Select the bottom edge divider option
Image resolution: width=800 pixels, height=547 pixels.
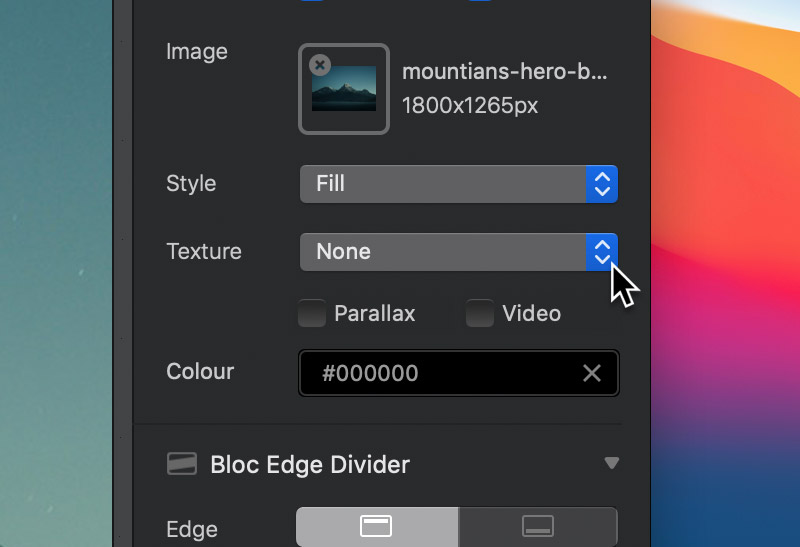(x=538, y=526)
